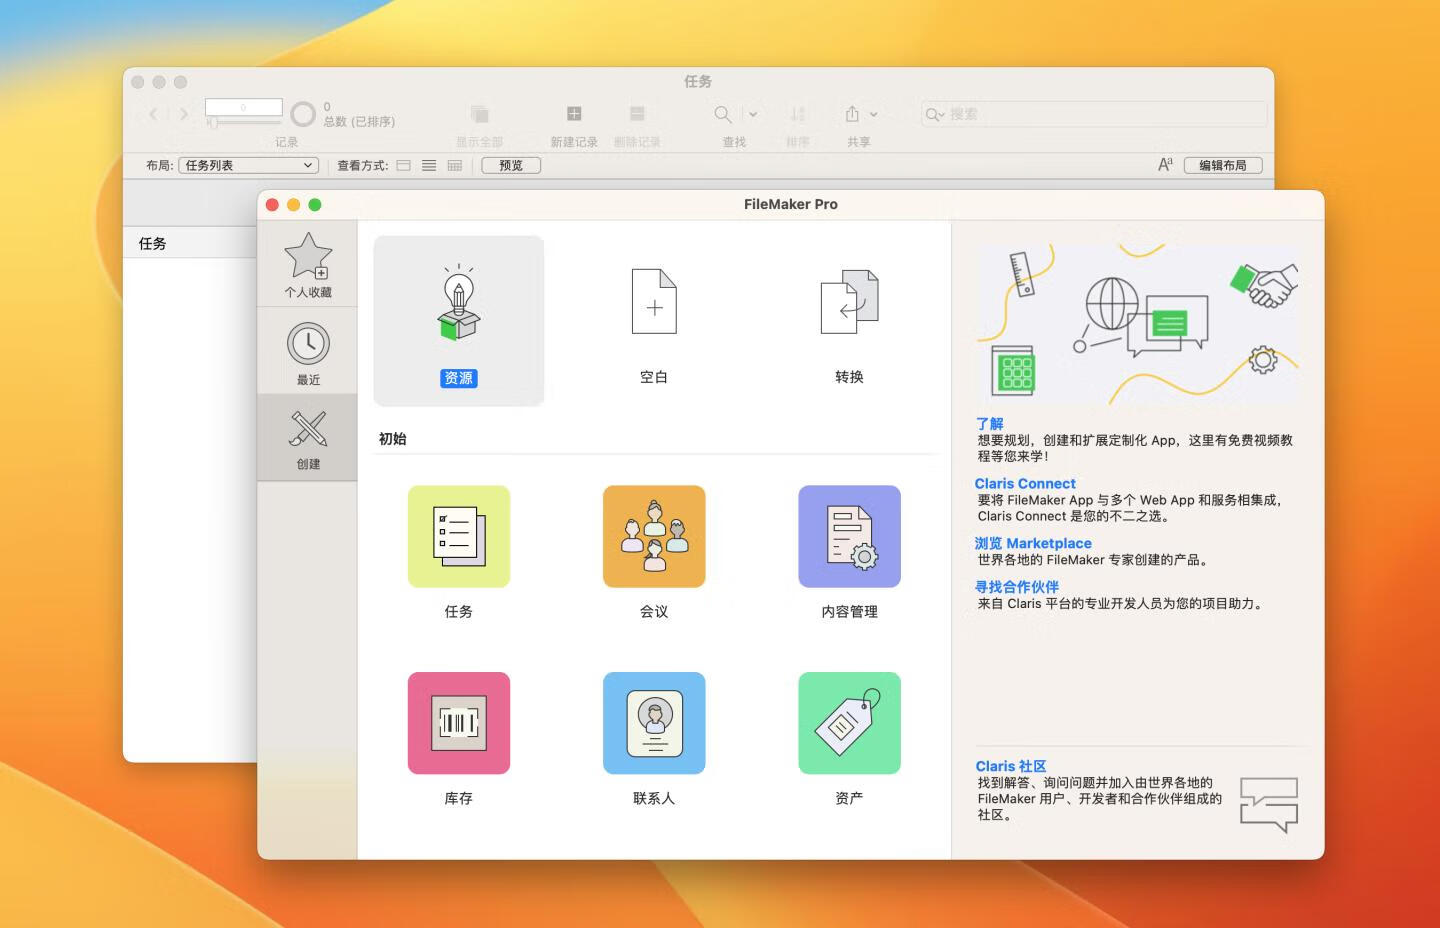Viewport: 1440px width, 928px height.
Task: Minimize the FileMaker Pro window
Action: tap(293, 205)
